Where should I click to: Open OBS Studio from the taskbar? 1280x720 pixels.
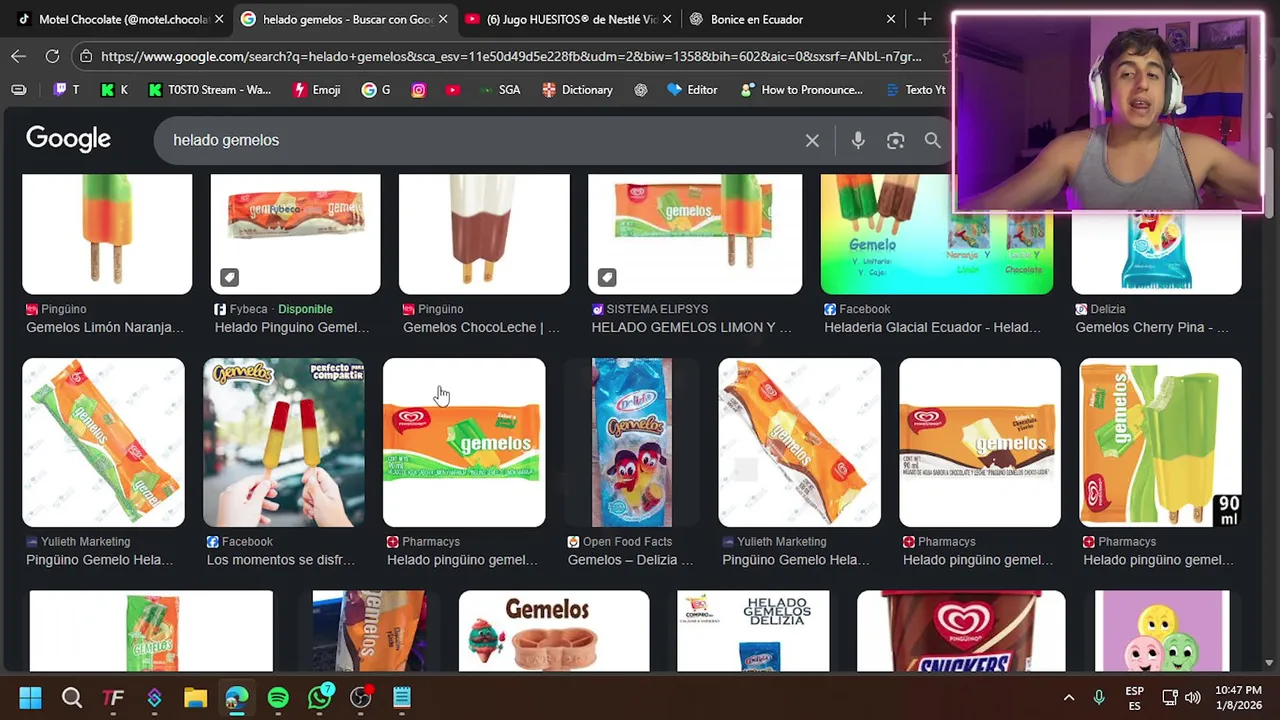pos(361,697)
